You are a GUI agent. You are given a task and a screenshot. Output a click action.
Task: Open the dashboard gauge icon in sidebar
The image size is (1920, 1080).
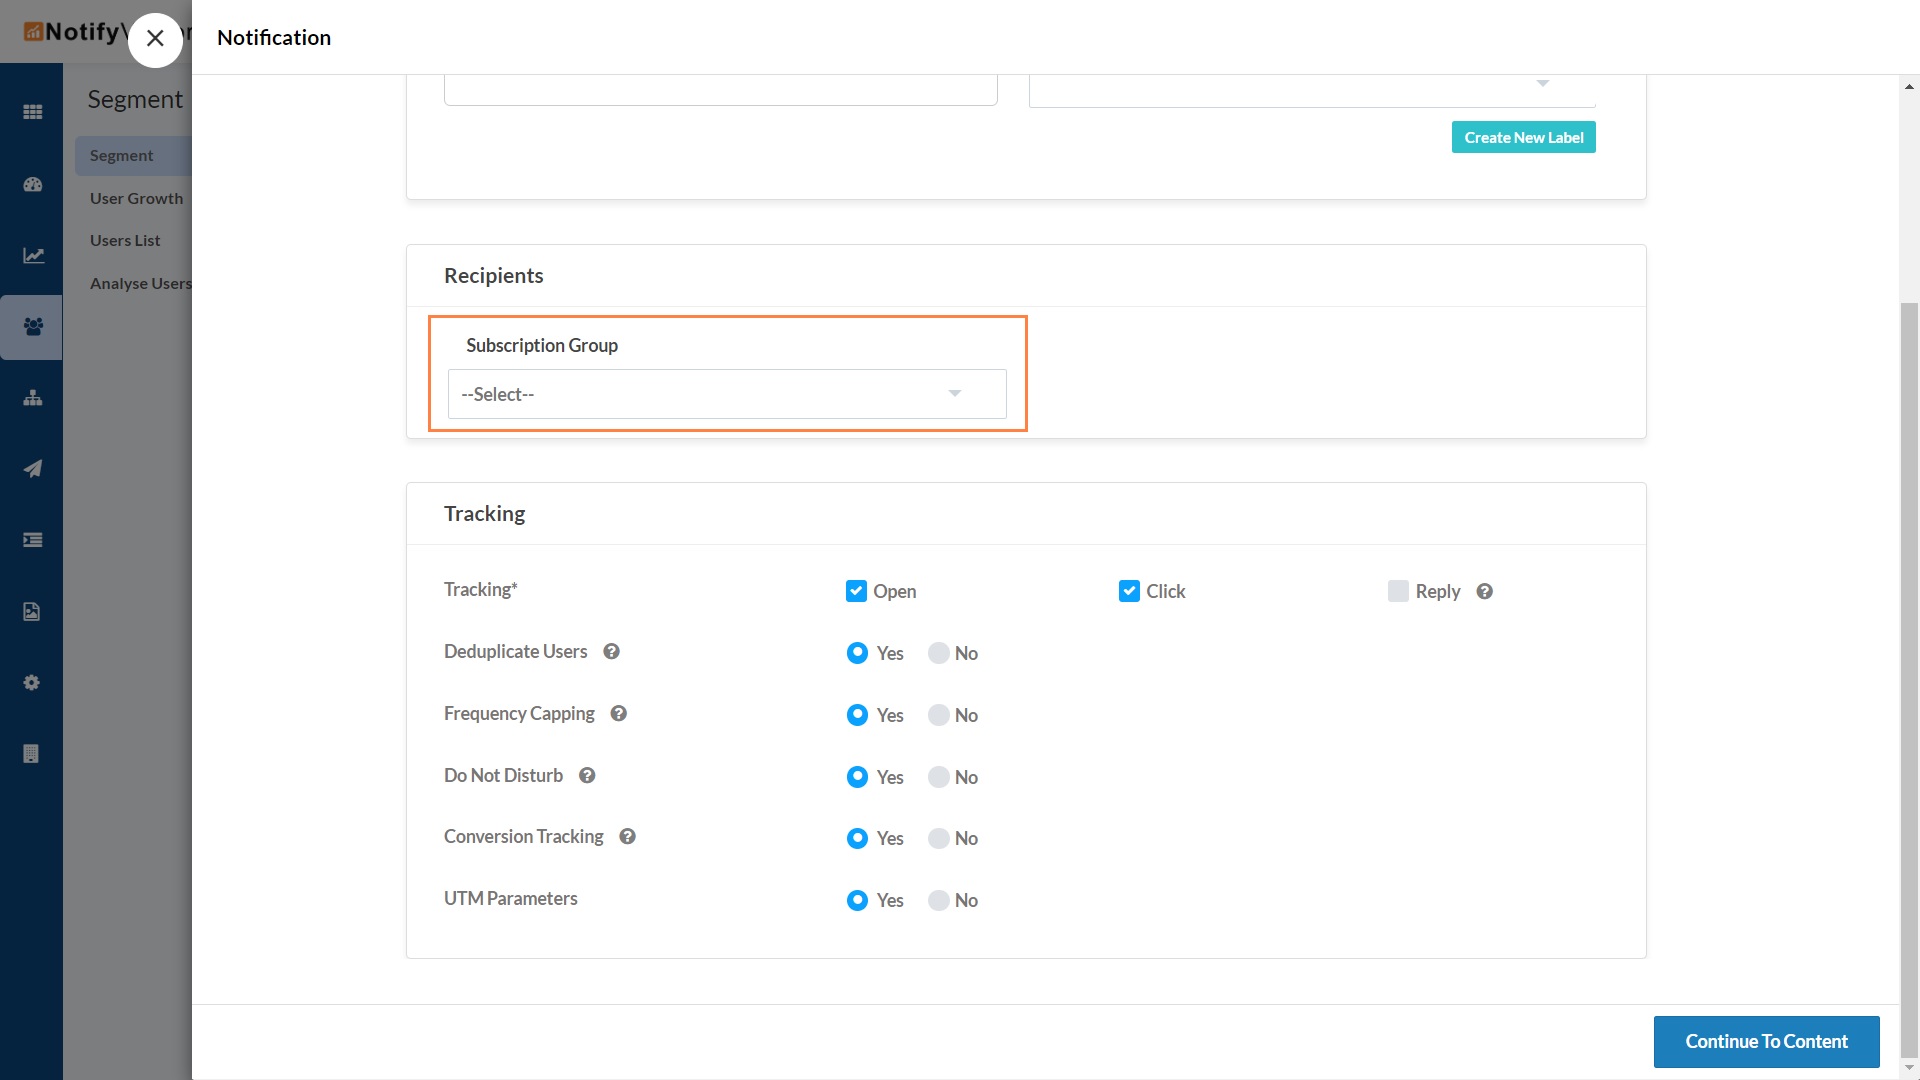32,184
